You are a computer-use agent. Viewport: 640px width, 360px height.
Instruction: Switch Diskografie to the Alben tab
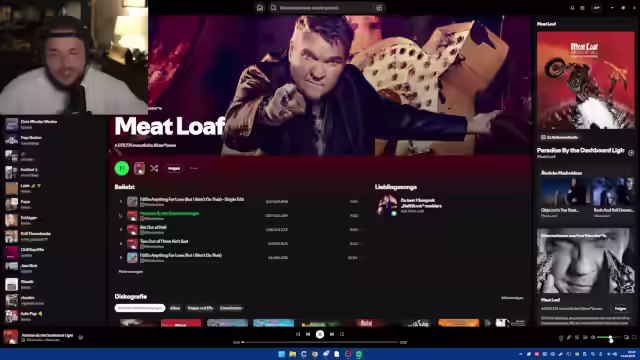coord(175,308)
